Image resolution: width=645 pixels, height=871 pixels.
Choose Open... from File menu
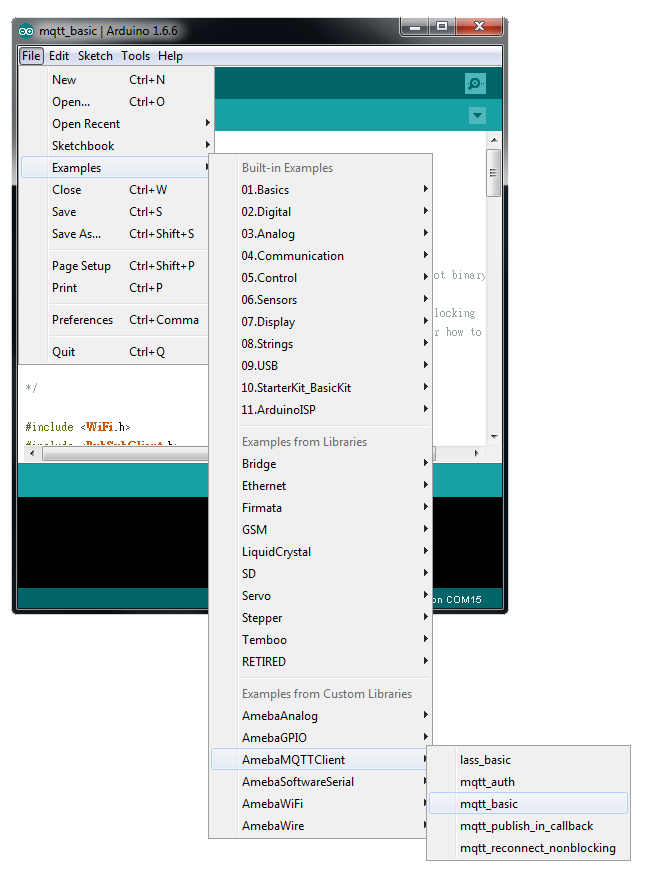point(117,102)
